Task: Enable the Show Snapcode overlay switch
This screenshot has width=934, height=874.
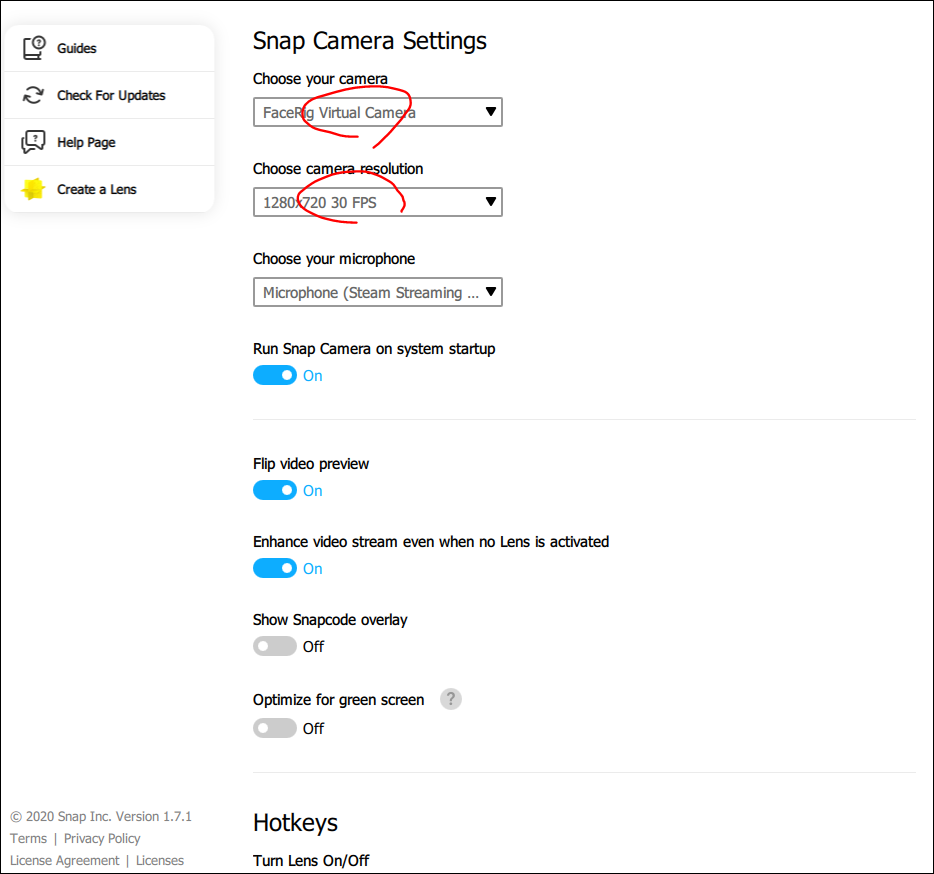Action: pyautogui.click(x=275, y=646)
